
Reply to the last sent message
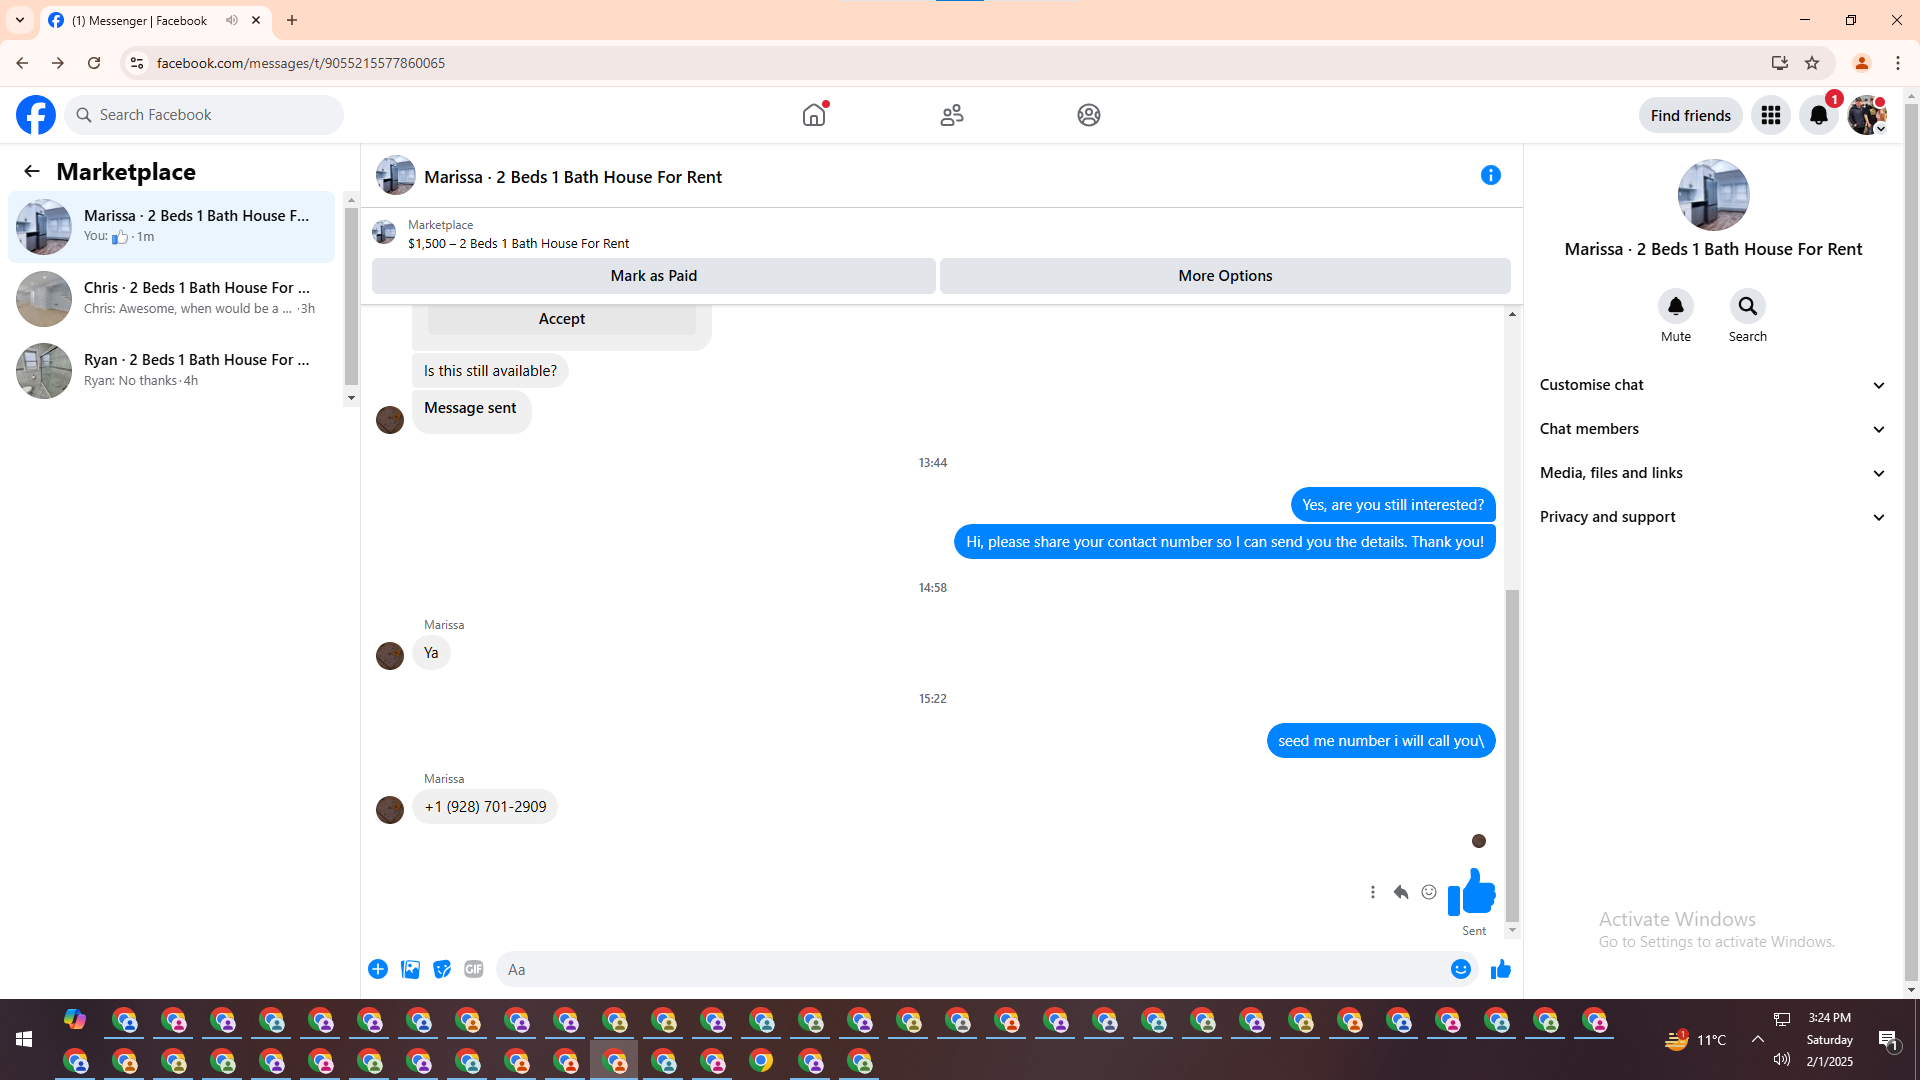(1400, 892)
